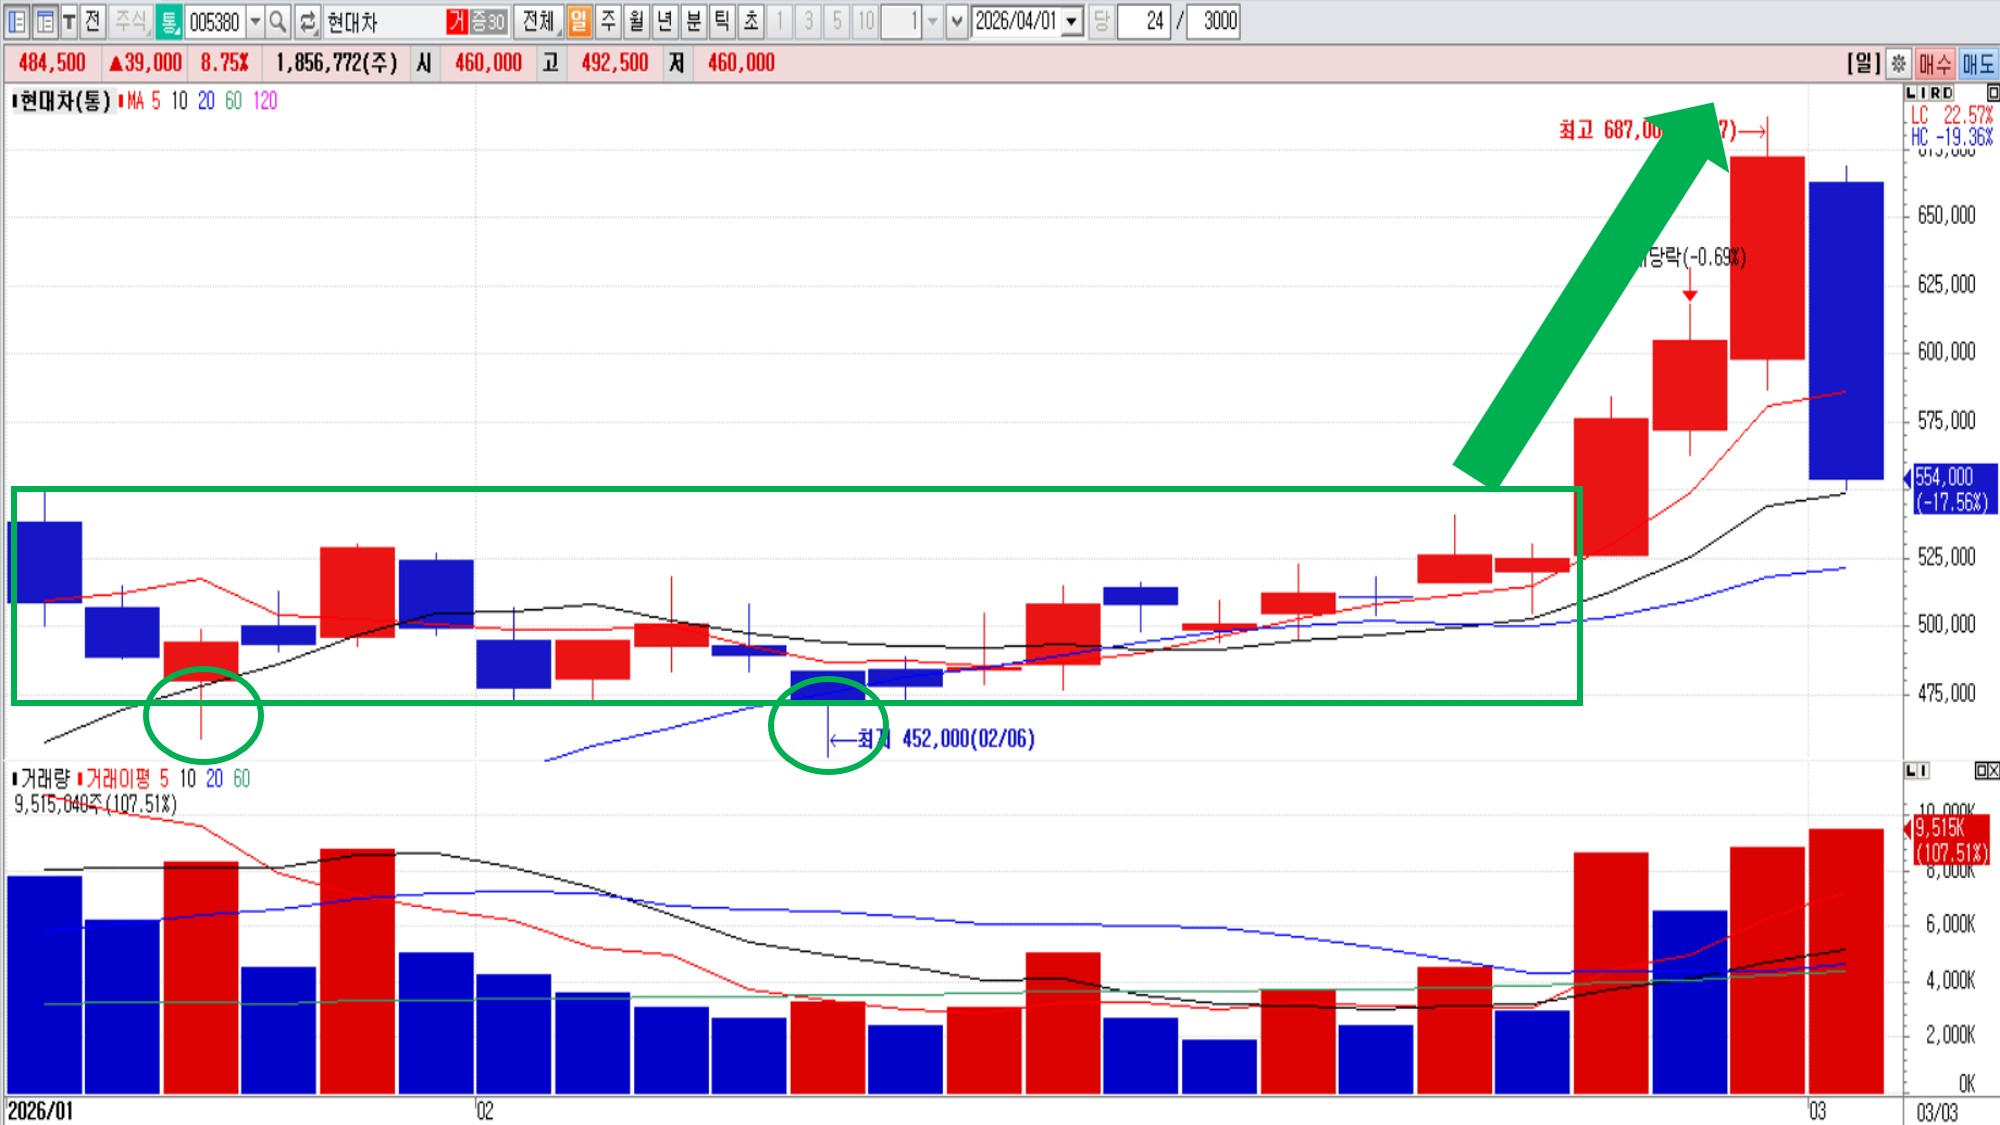Screen dimensions: 2000x1125
Task: Click the T text tool icon
Action: (x=69, y=21)
